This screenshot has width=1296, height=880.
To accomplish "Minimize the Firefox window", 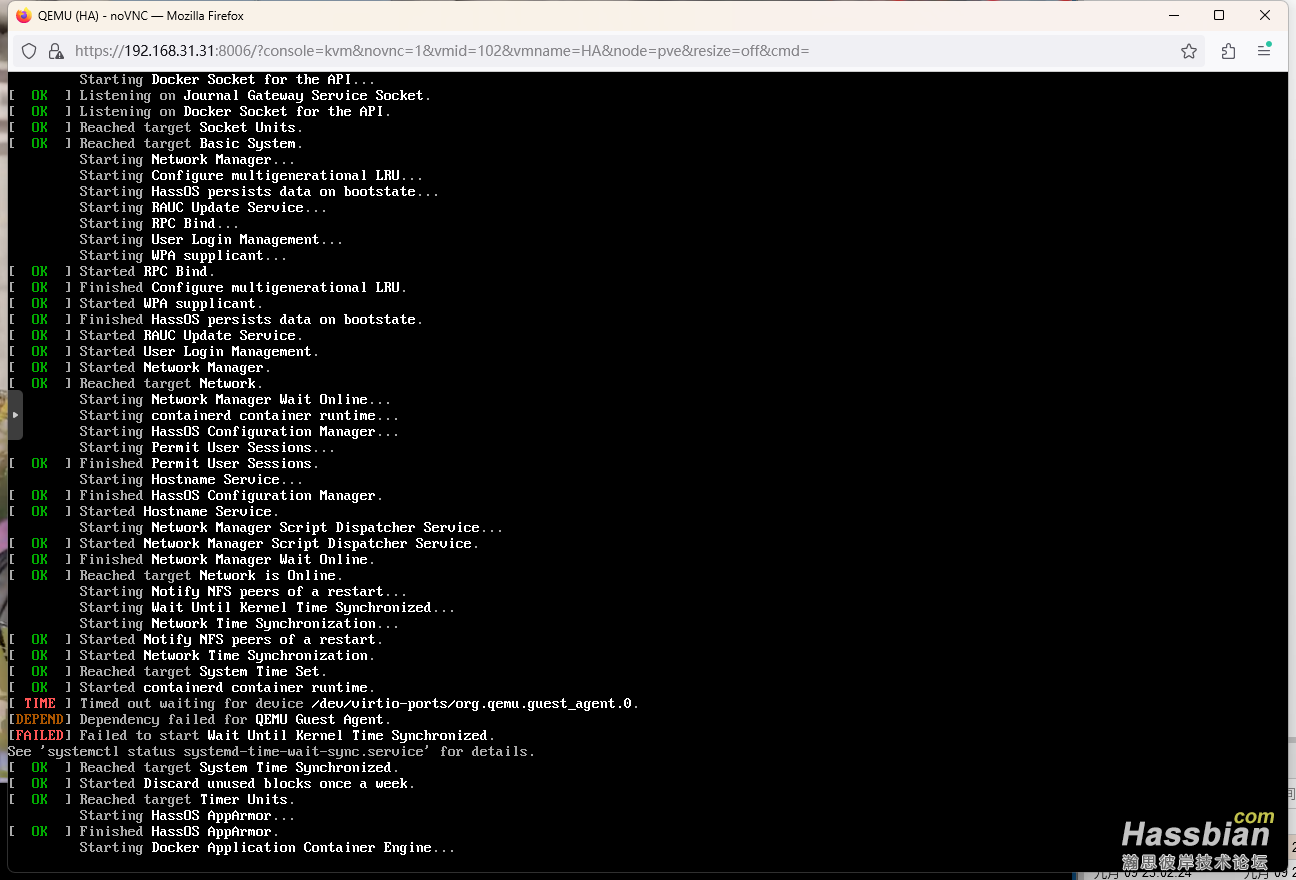I will pyautogui.click(x=1172, y=16).
